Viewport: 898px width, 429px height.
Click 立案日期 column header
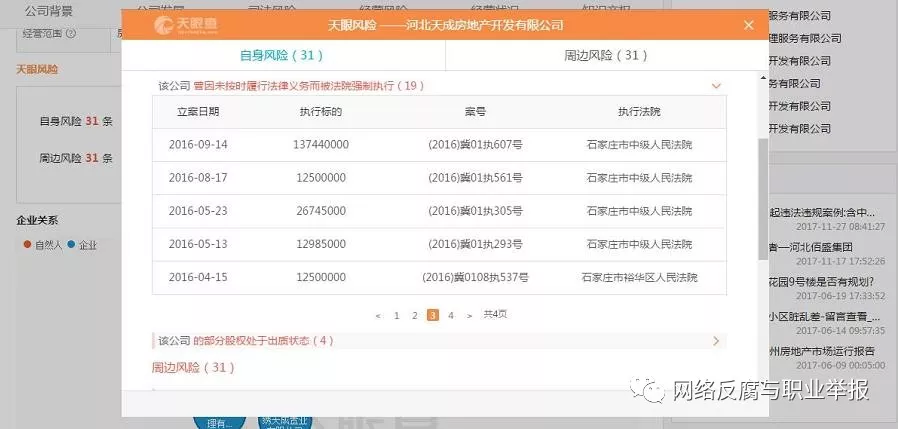[x=198, y=112]
